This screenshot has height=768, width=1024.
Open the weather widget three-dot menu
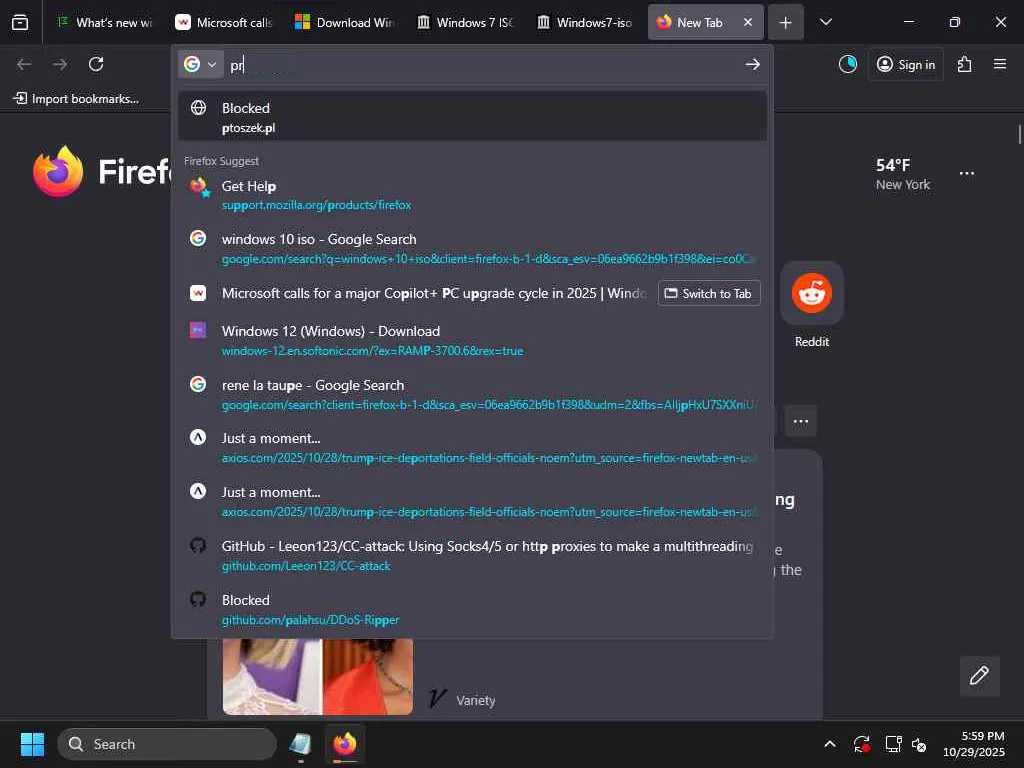pyautogui.click(x=967, y=174)
